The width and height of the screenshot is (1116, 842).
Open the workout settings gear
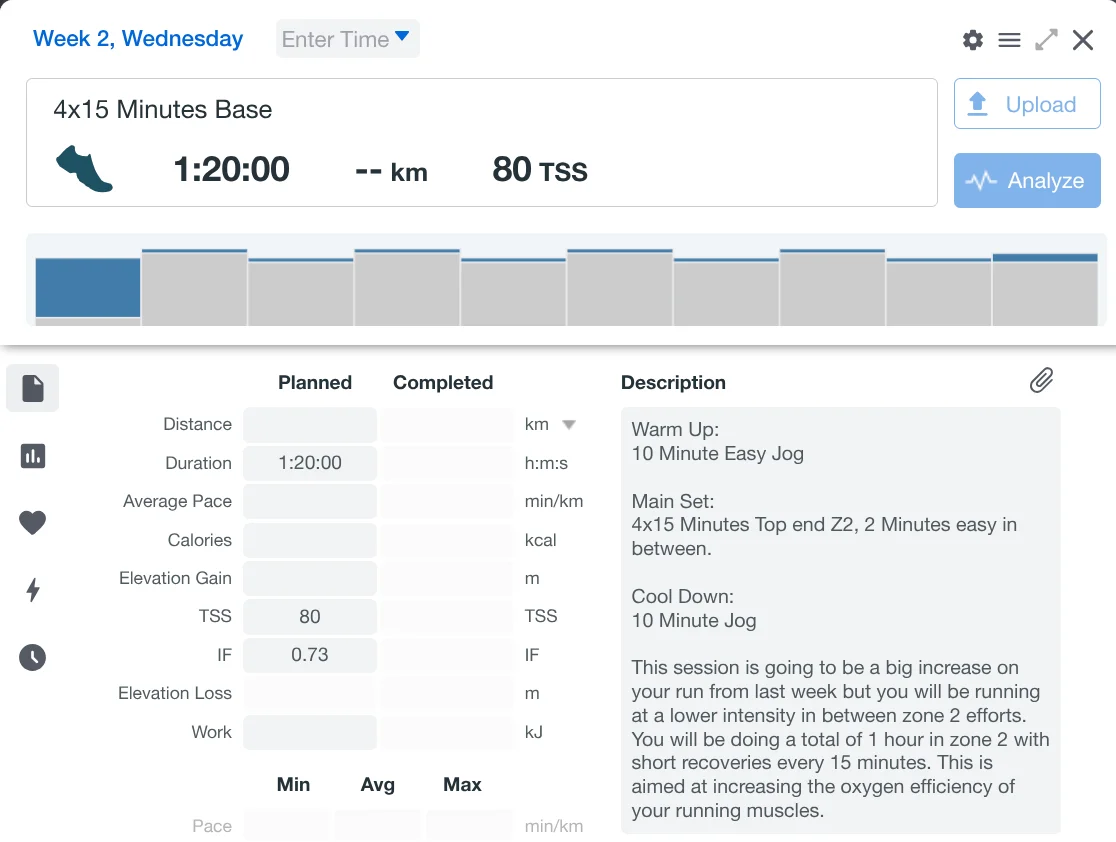point(972,40)
